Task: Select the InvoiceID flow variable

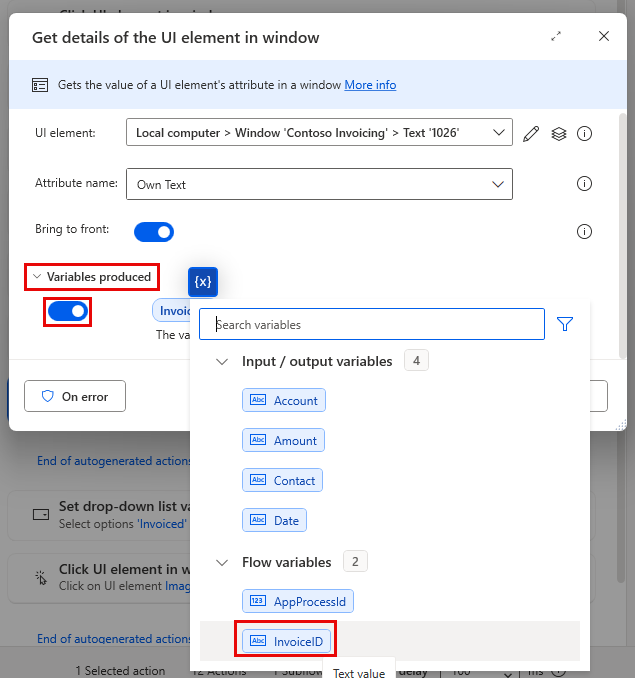Action: tap(286, 641)
